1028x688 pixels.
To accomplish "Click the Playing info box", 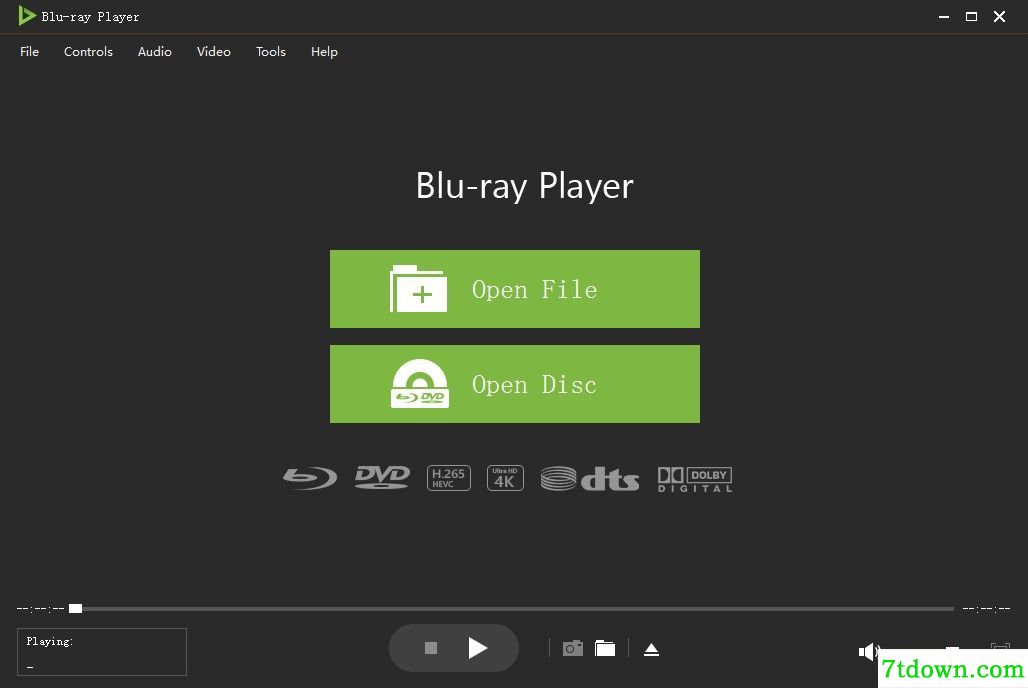I will [x=102, y=652].
